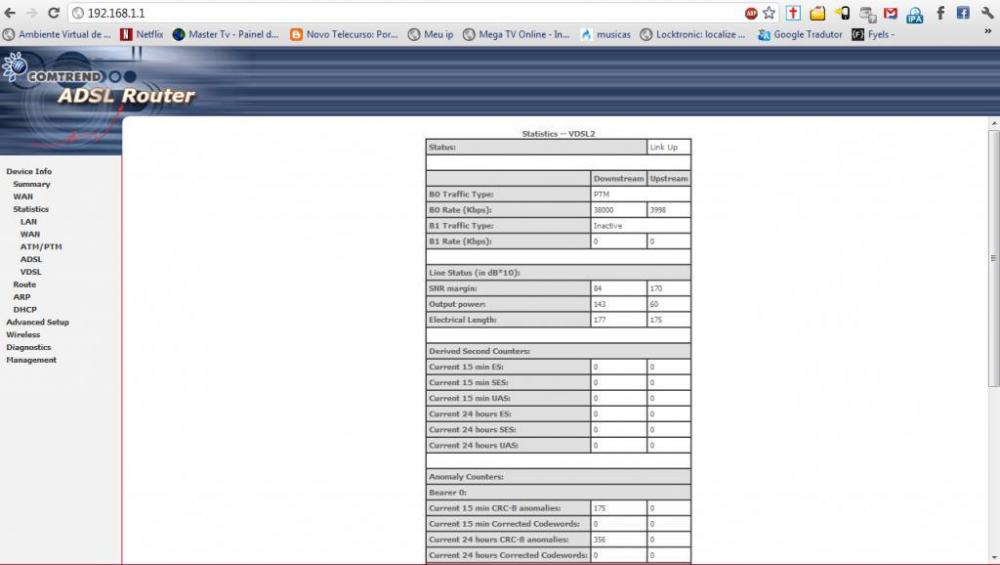Viewport: 1000px width, 565px height.
Task: Open the Netflix bookmark
Action: pos(142,34)
